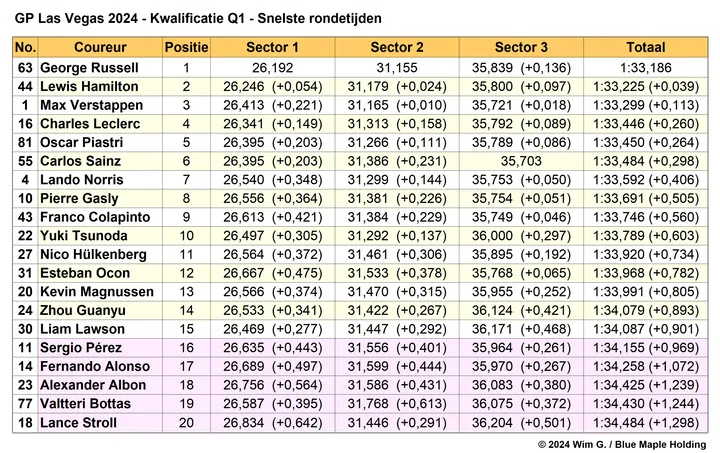Select the Sector 1 header cell
Screen dimensions: 720x453
(x=272, y=48)
